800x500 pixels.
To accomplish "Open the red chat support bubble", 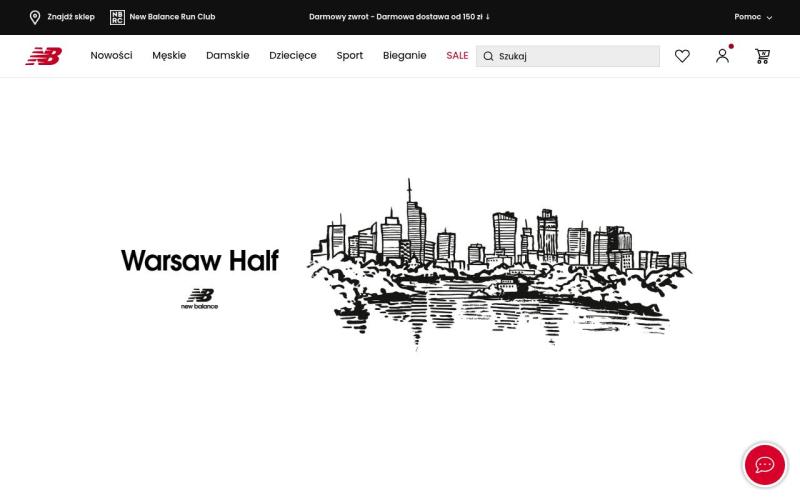I will tap(764, 465).
